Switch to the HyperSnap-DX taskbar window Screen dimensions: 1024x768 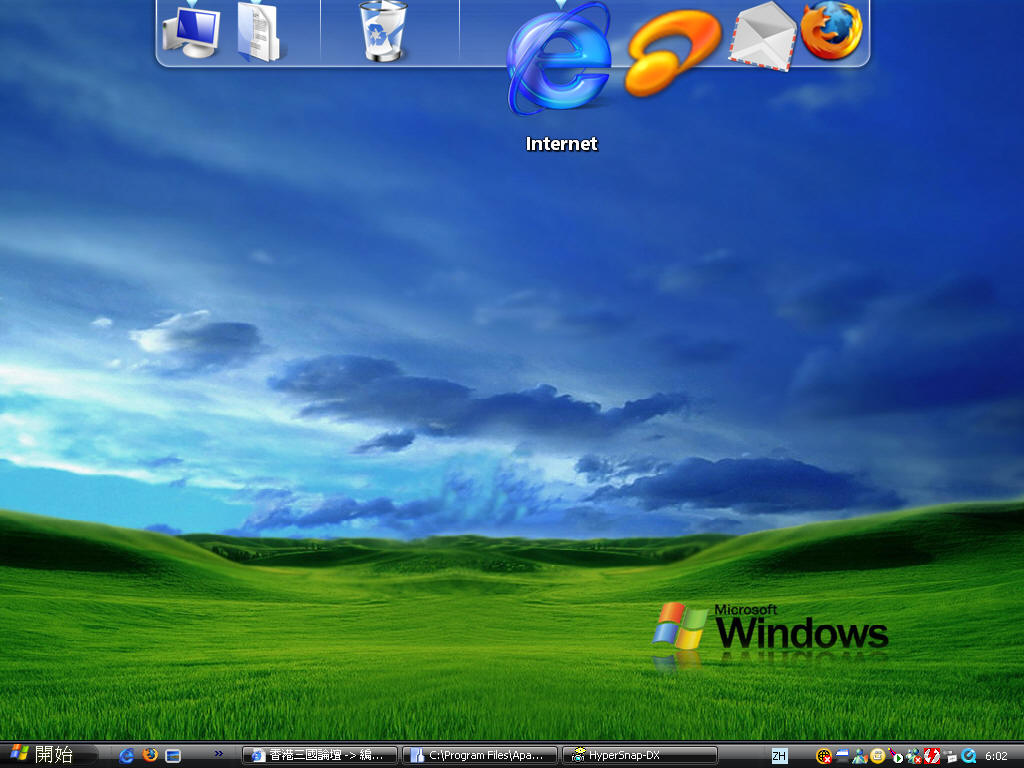640,756
